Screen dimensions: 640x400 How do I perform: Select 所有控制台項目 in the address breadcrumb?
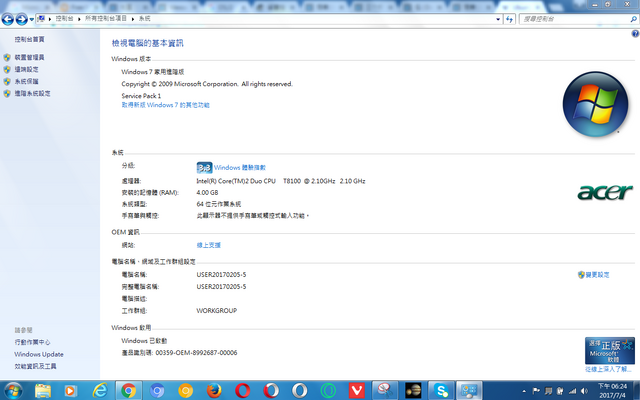coord(106,19)
